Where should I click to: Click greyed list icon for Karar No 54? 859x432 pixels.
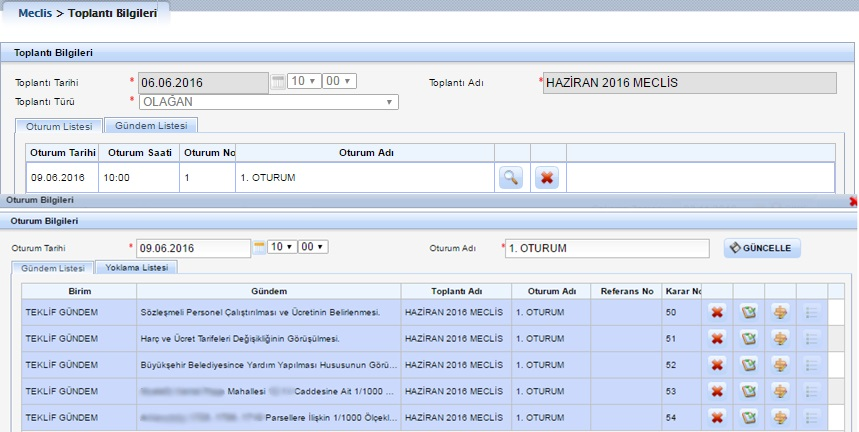(x=812, y=417)
